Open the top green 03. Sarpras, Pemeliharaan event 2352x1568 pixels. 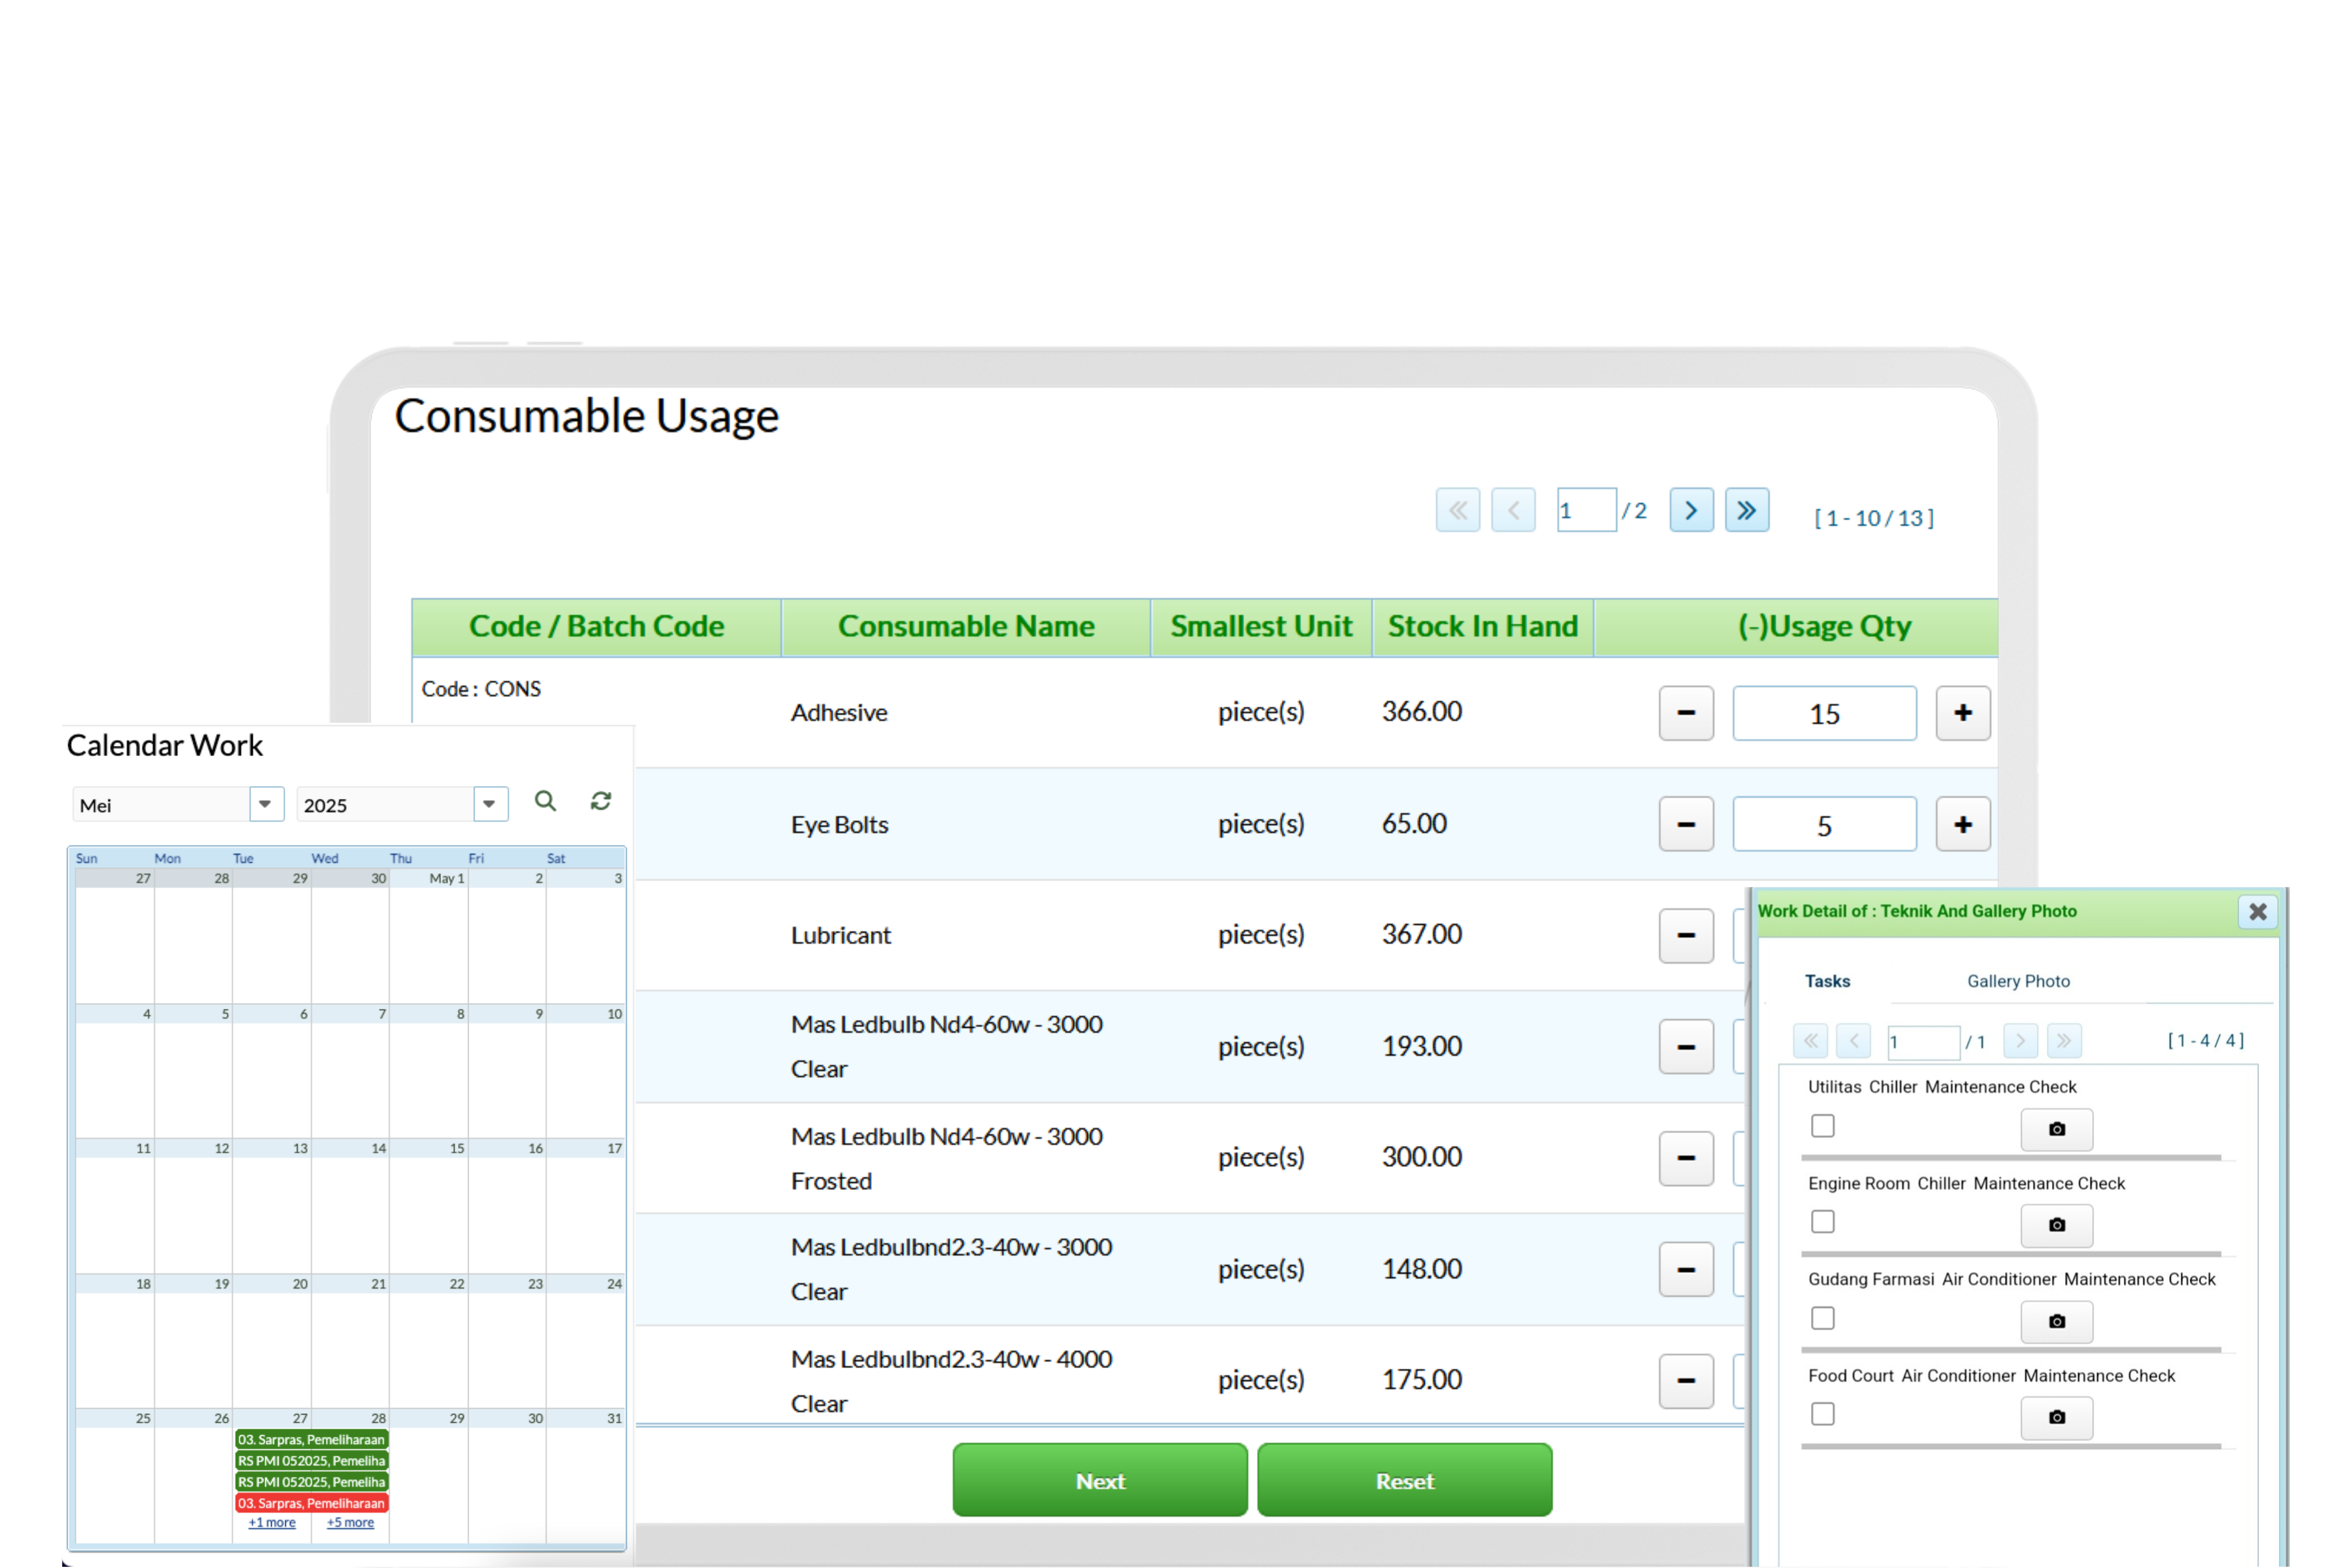311,1440
